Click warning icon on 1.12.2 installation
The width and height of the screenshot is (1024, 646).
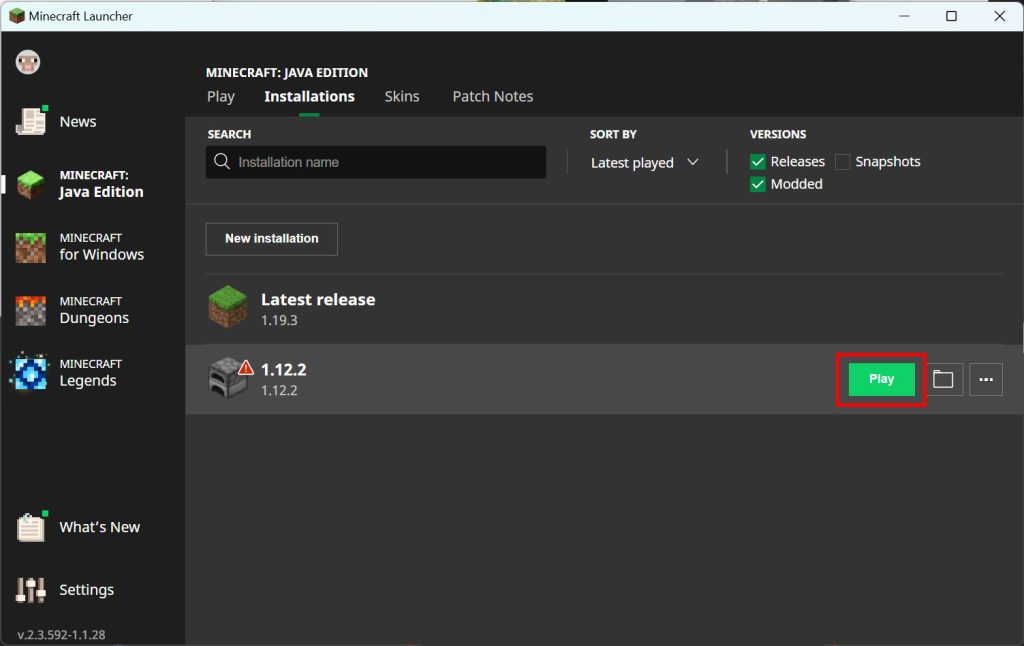click(246, 368)
